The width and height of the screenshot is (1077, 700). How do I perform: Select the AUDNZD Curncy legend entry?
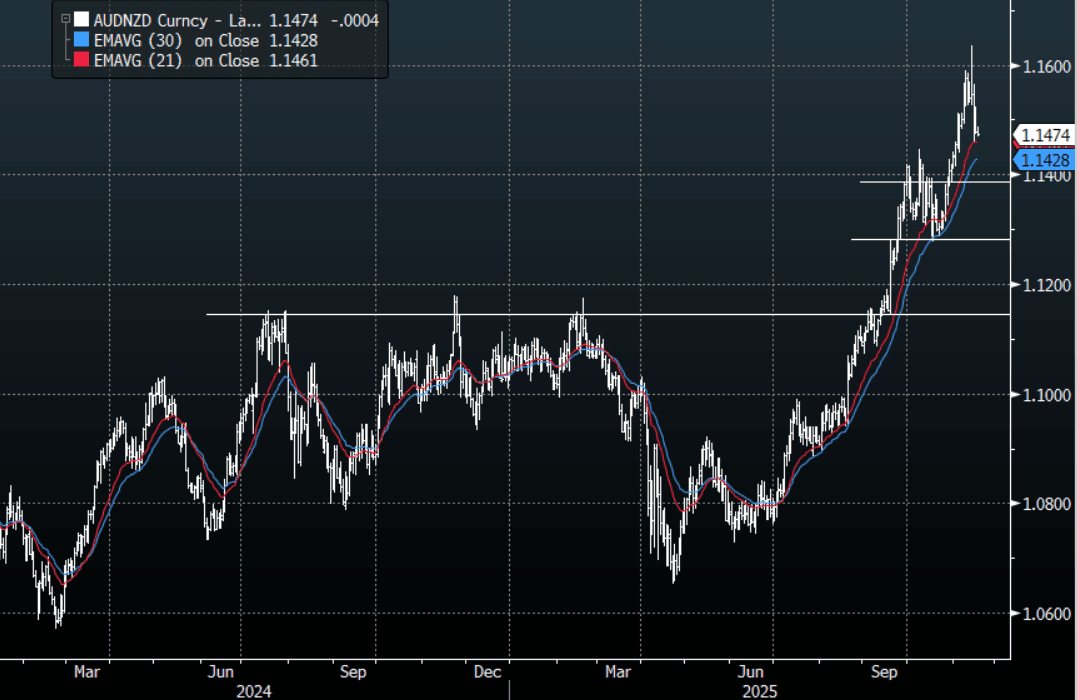177,19
